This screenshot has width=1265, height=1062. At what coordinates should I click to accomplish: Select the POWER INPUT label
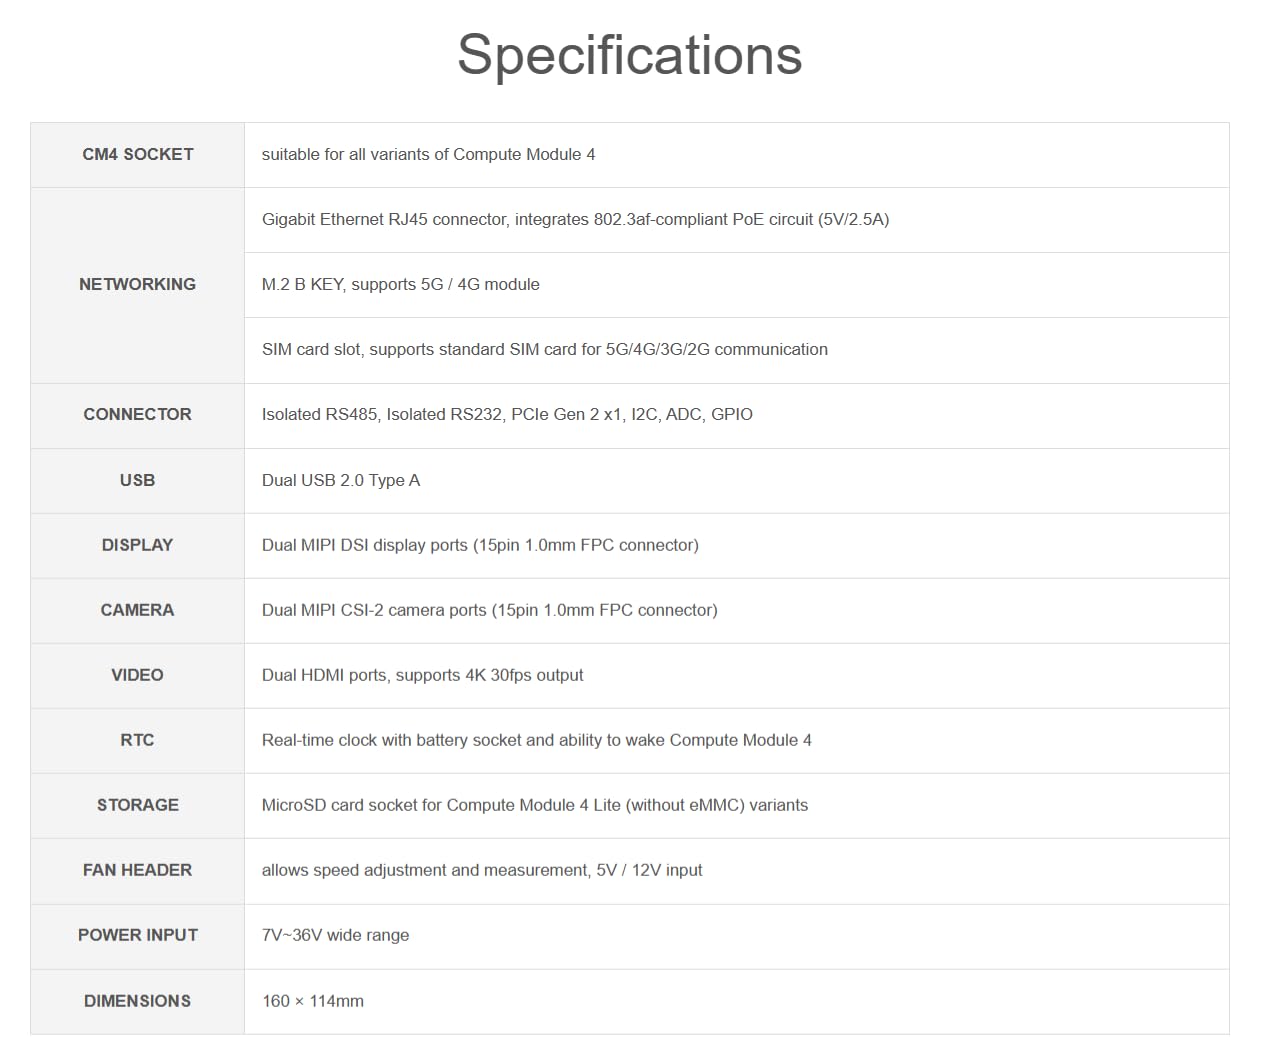[x=138, y=935]
